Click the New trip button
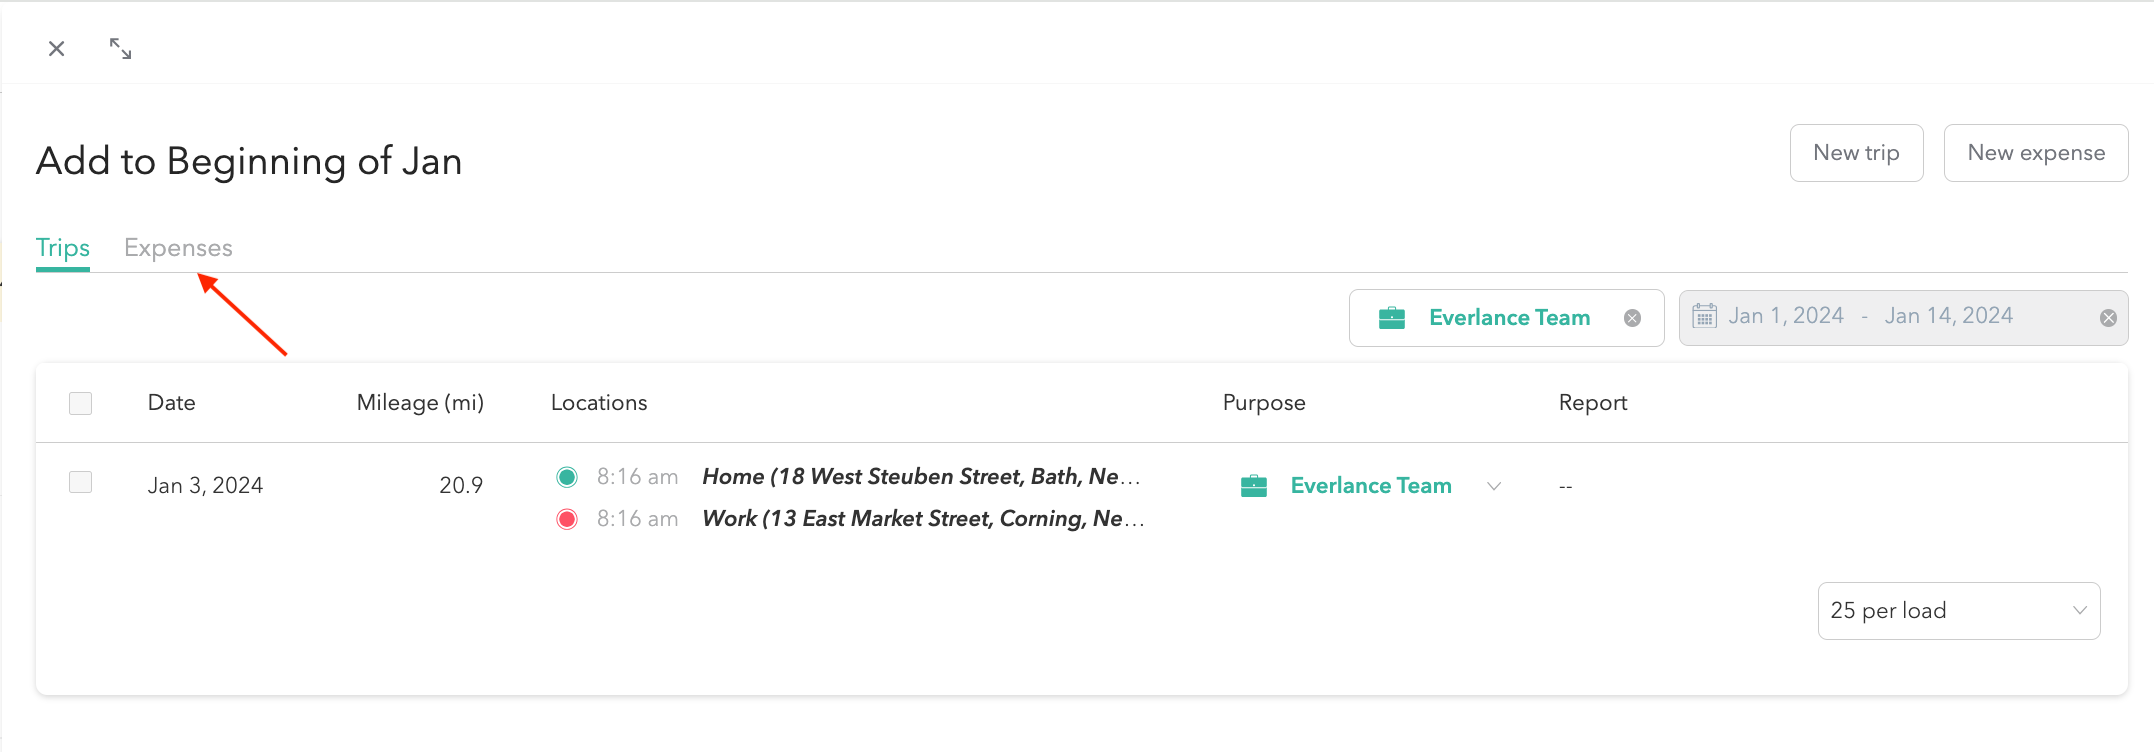Viewport: 2154px width, 752px height. (1856, 153)
